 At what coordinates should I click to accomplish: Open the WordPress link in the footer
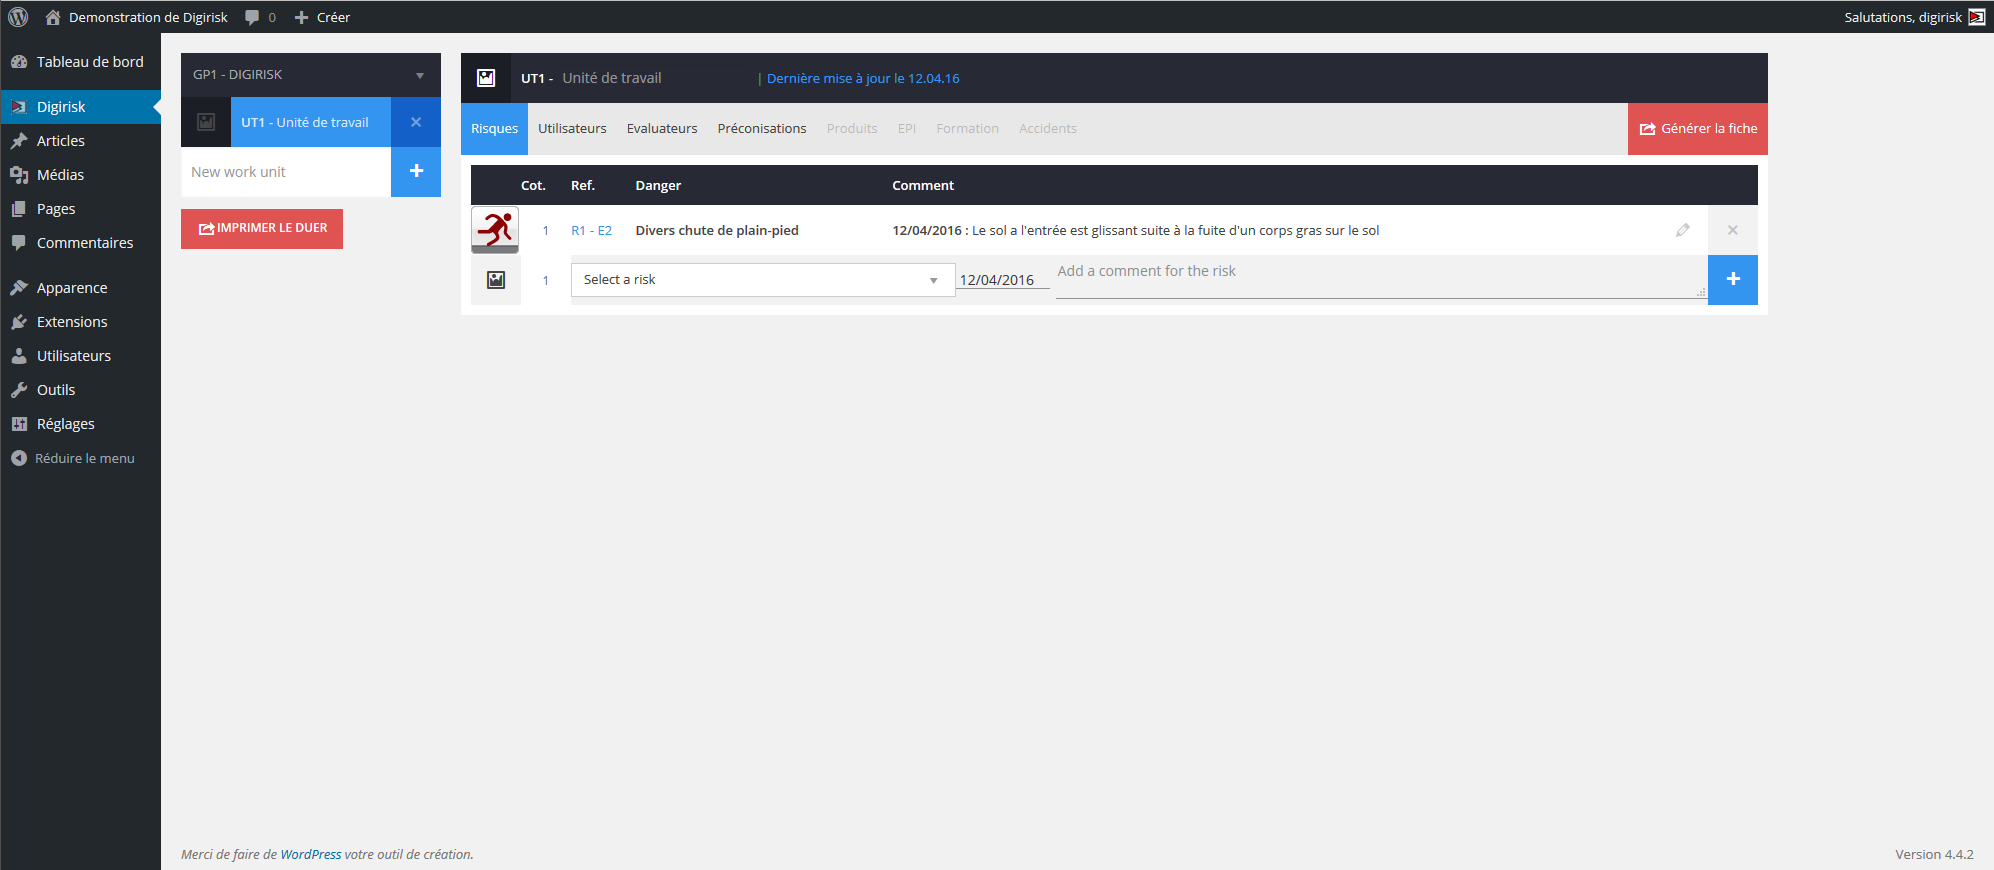(311, 855)
